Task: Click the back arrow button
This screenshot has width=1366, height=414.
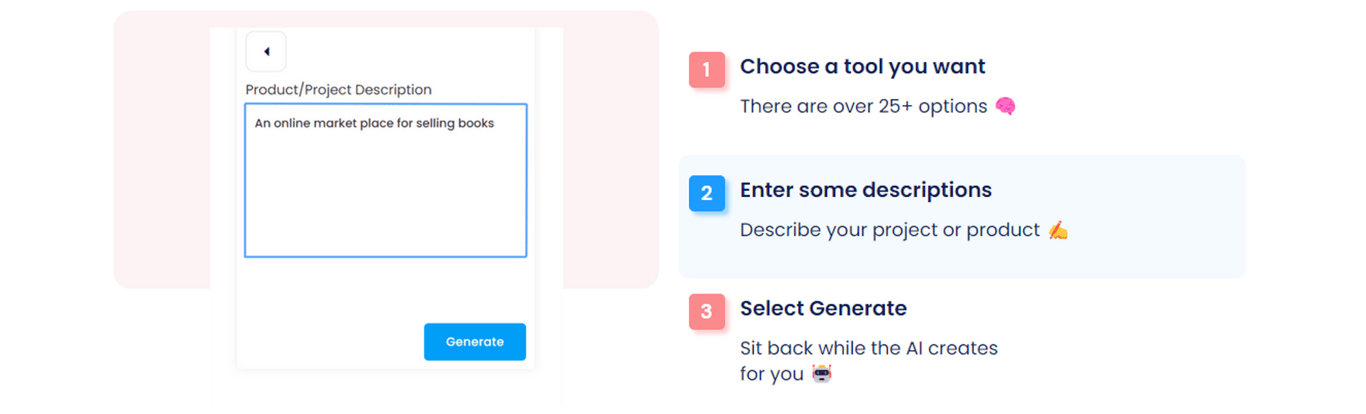Action: pos(266,52)
